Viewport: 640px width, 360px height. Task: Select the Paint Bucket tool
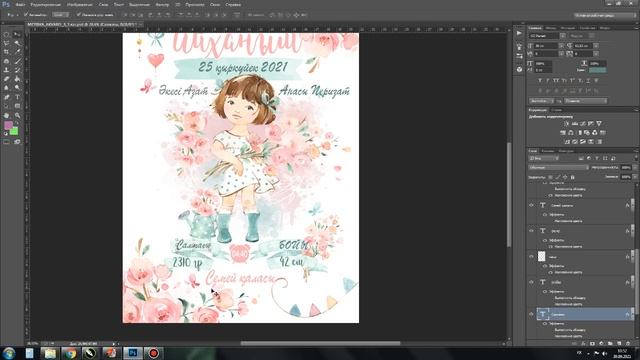[17, 79]
